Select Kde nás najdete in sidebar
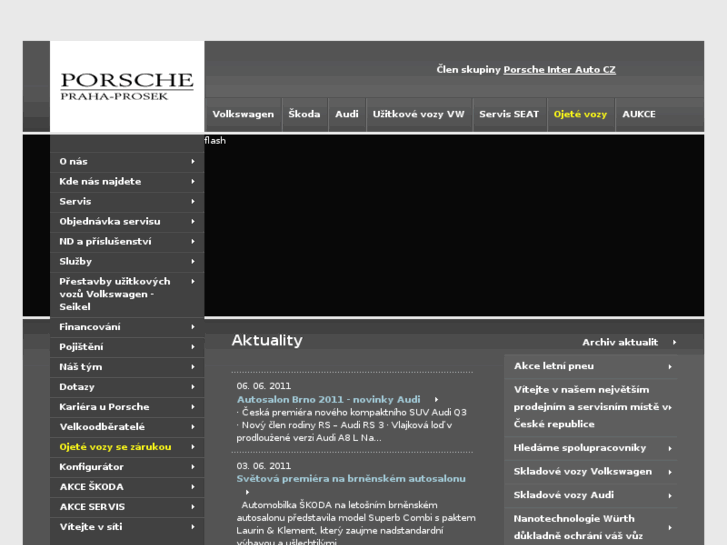The width and height of the screenshot is (727, 545). pos(127,181)
